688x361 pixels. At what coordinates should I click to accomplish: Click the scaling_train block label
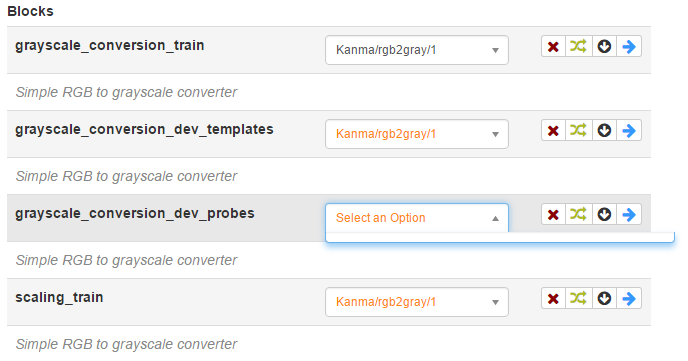[x=59, y=297]
